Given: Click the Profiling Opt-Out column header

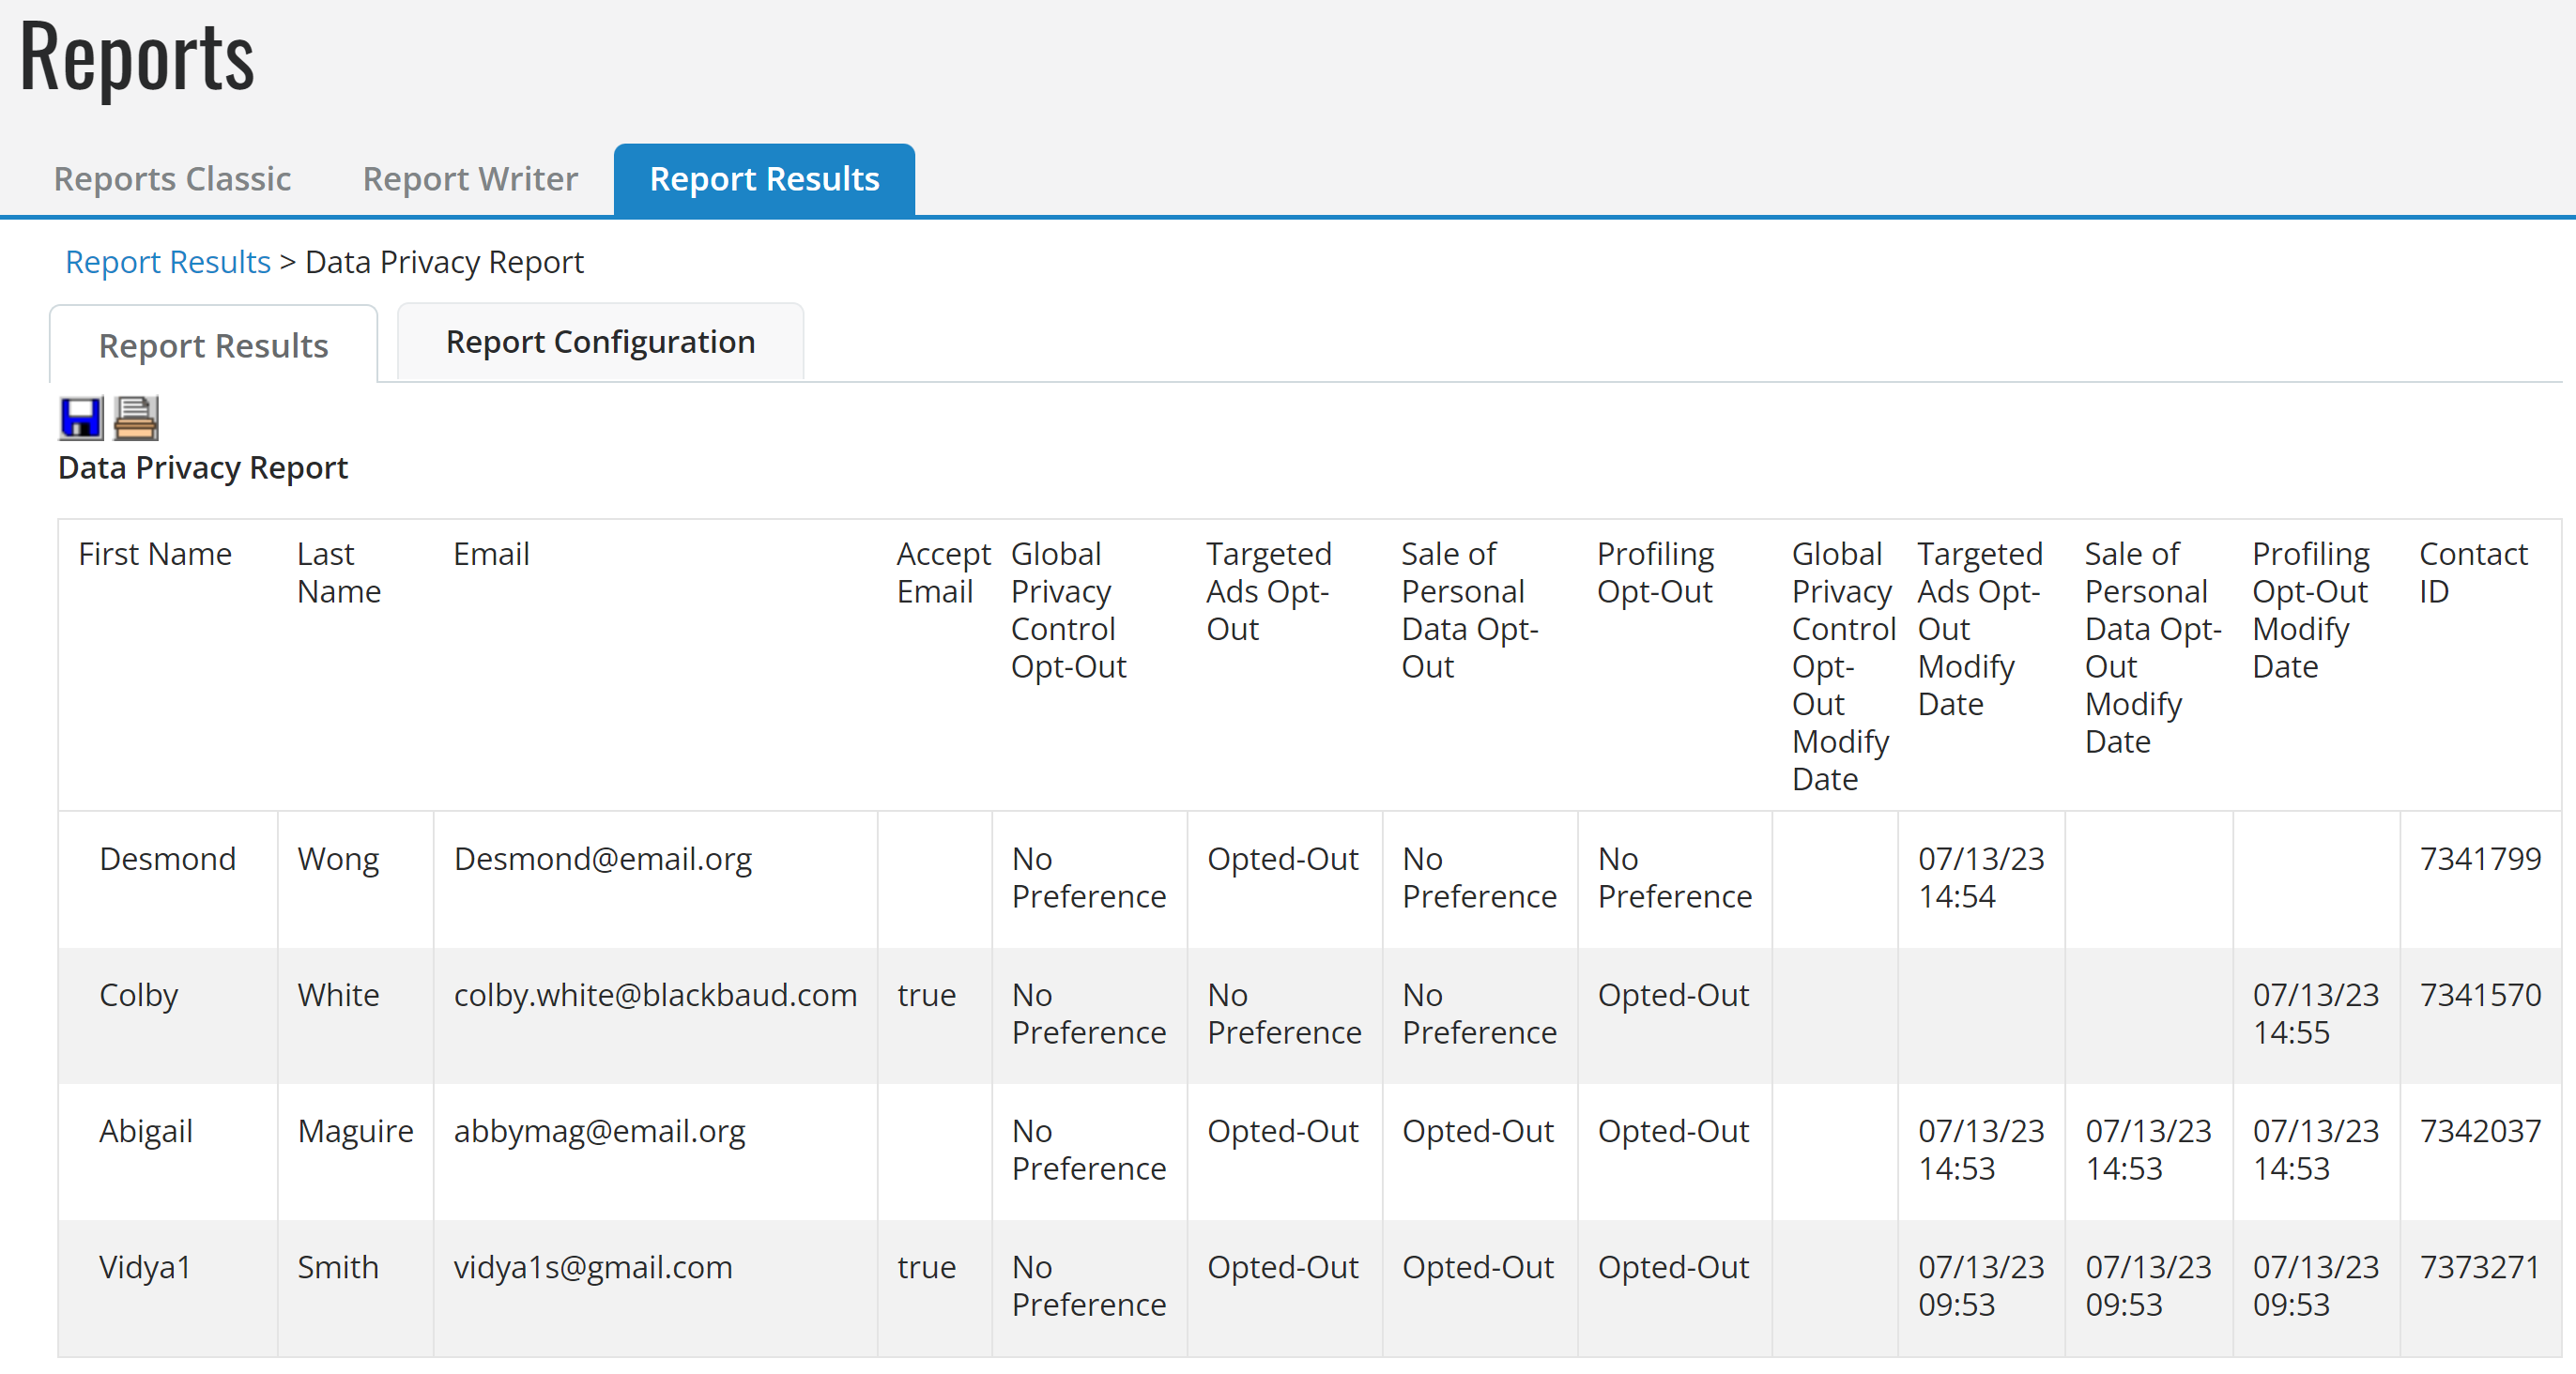Looking at the screenshot, I should [x=1655, y=572].
